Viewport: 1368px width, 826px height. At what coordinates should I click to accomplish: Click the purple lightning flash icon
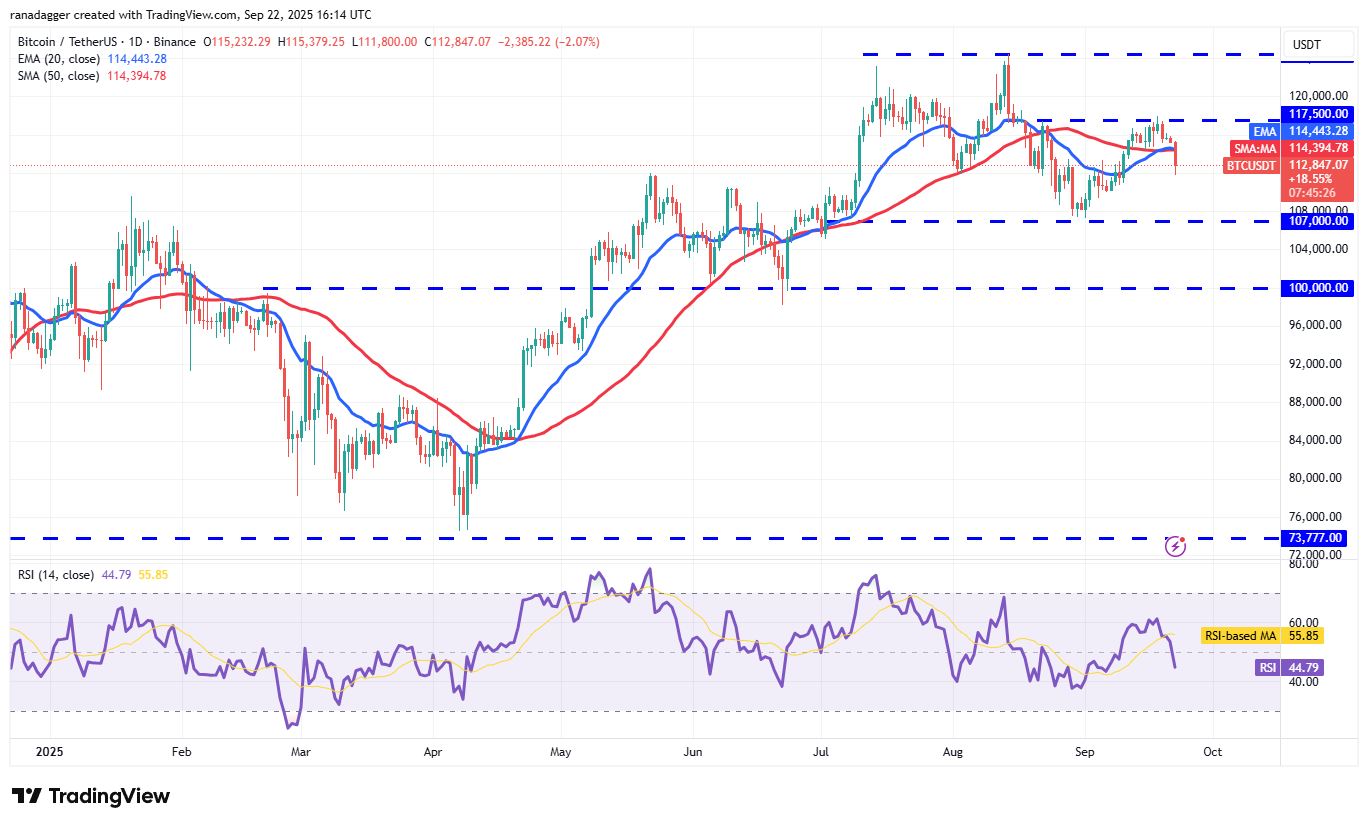[x=1175, y=544]
